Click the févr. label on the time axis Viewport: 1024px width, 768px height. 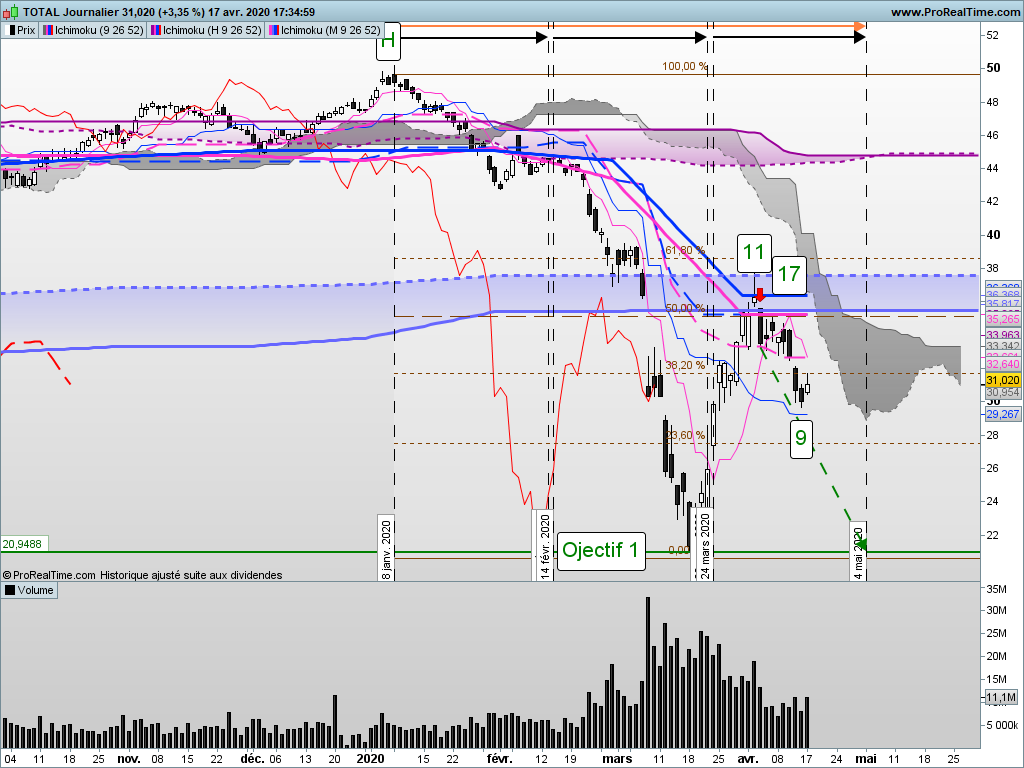click(x=500, y=759)
